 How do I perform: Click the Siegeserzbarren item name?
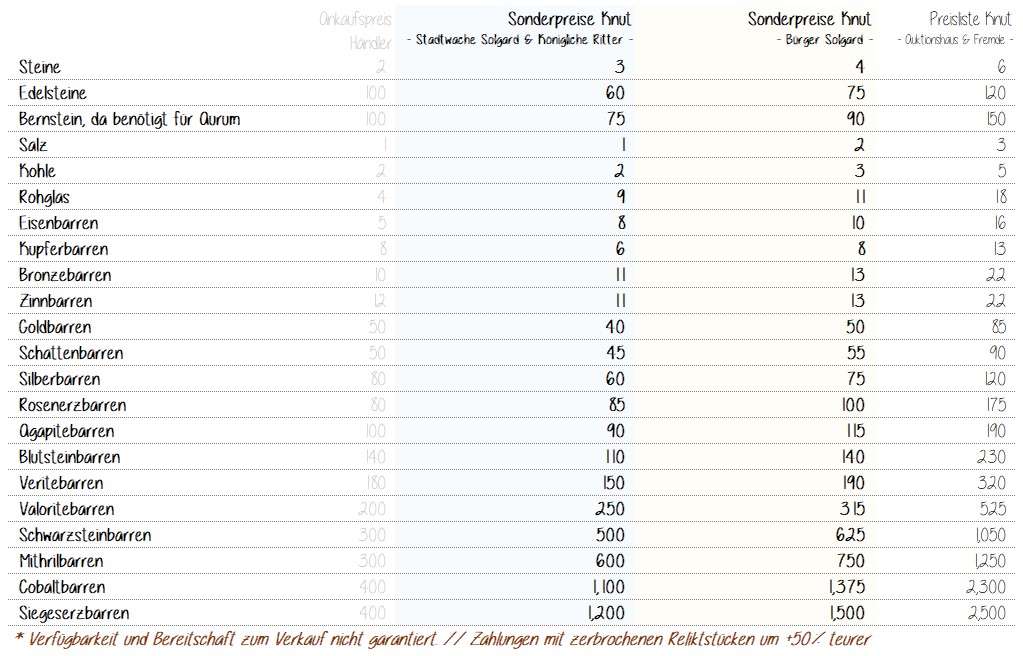pos(74,613)
